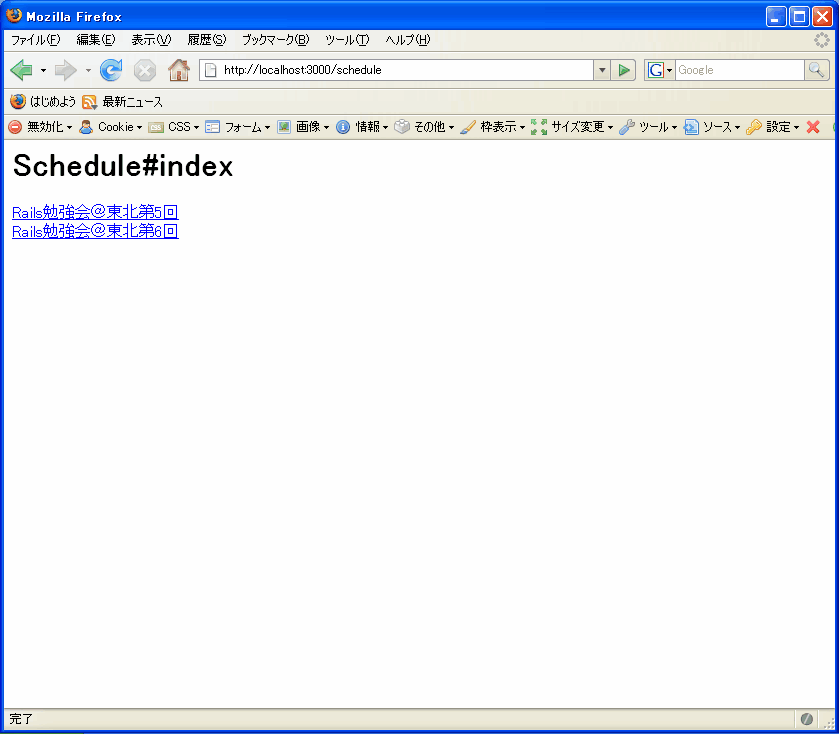The image size is (839, 734).
Task: Click the その他 miscellaneous icon
Action: 402,127
